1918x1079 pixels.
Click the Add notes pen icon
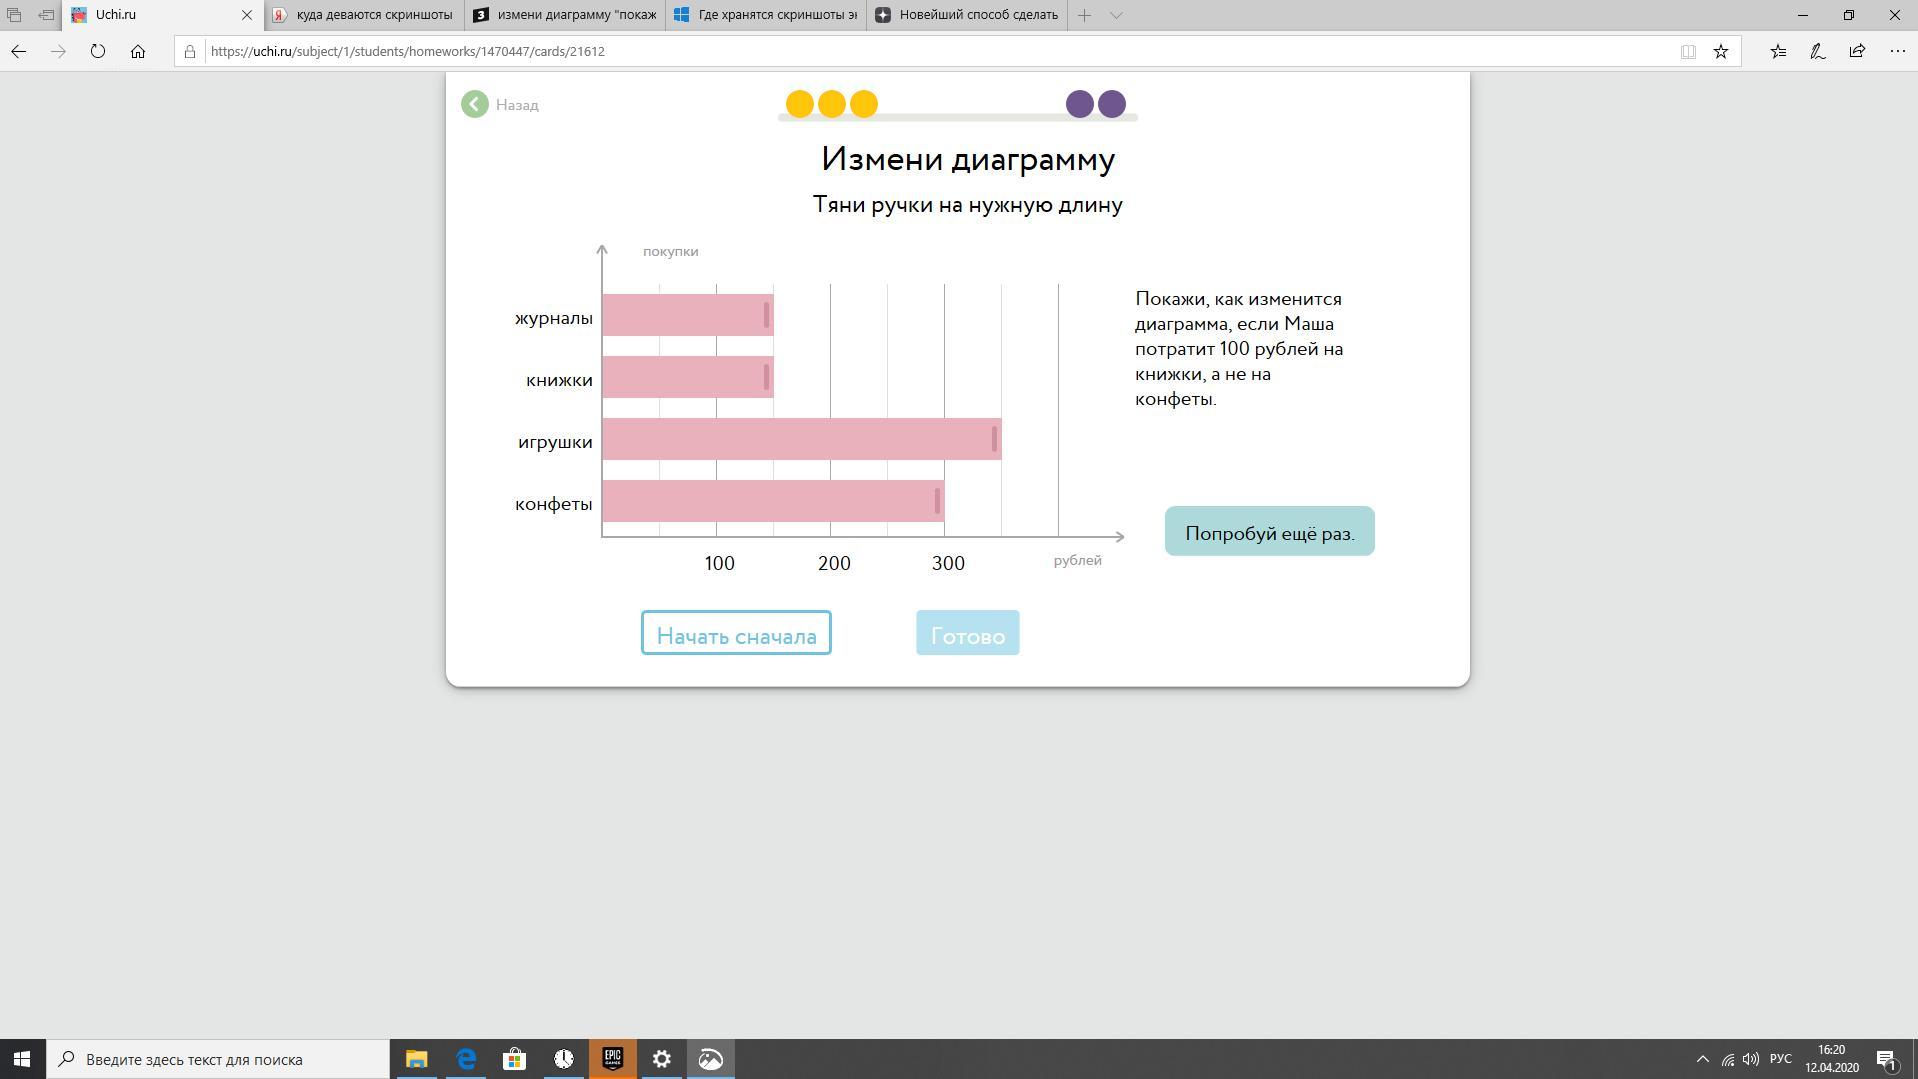tap(1818, 51)
